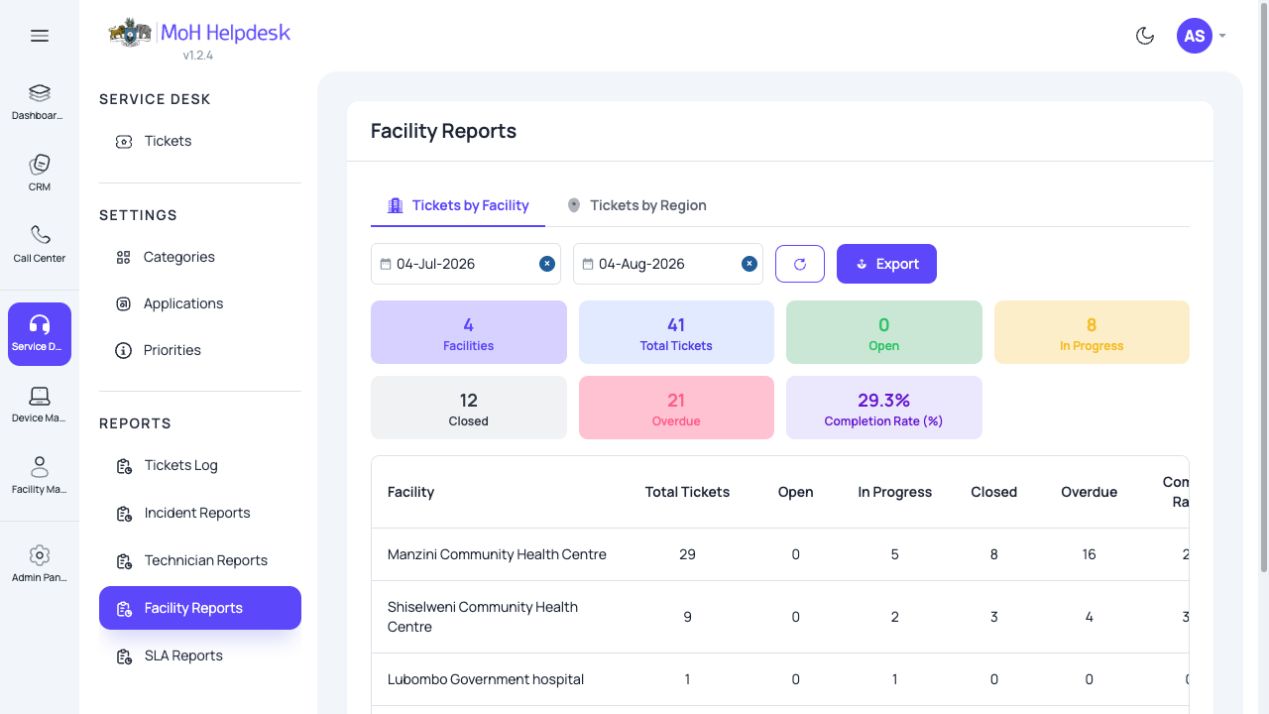Open Dashboard from the icon rail
This screenshot has width=1269, height=714.
click(x=39, y=102)
